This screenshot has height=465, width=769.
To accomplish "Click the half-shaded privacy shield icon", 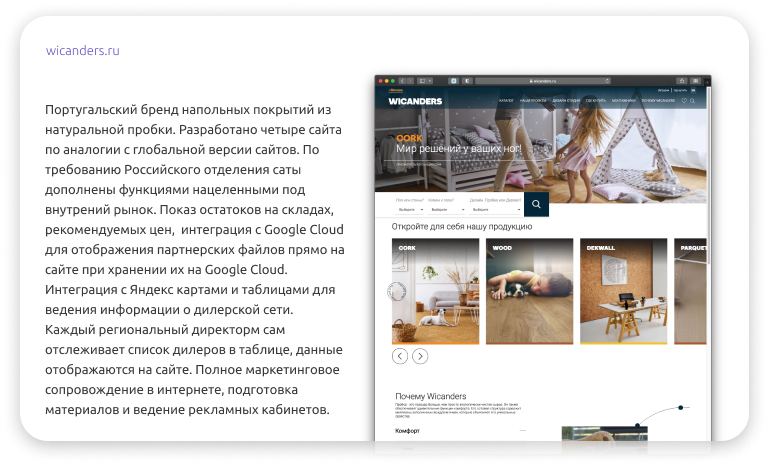I will click(467, 81).
